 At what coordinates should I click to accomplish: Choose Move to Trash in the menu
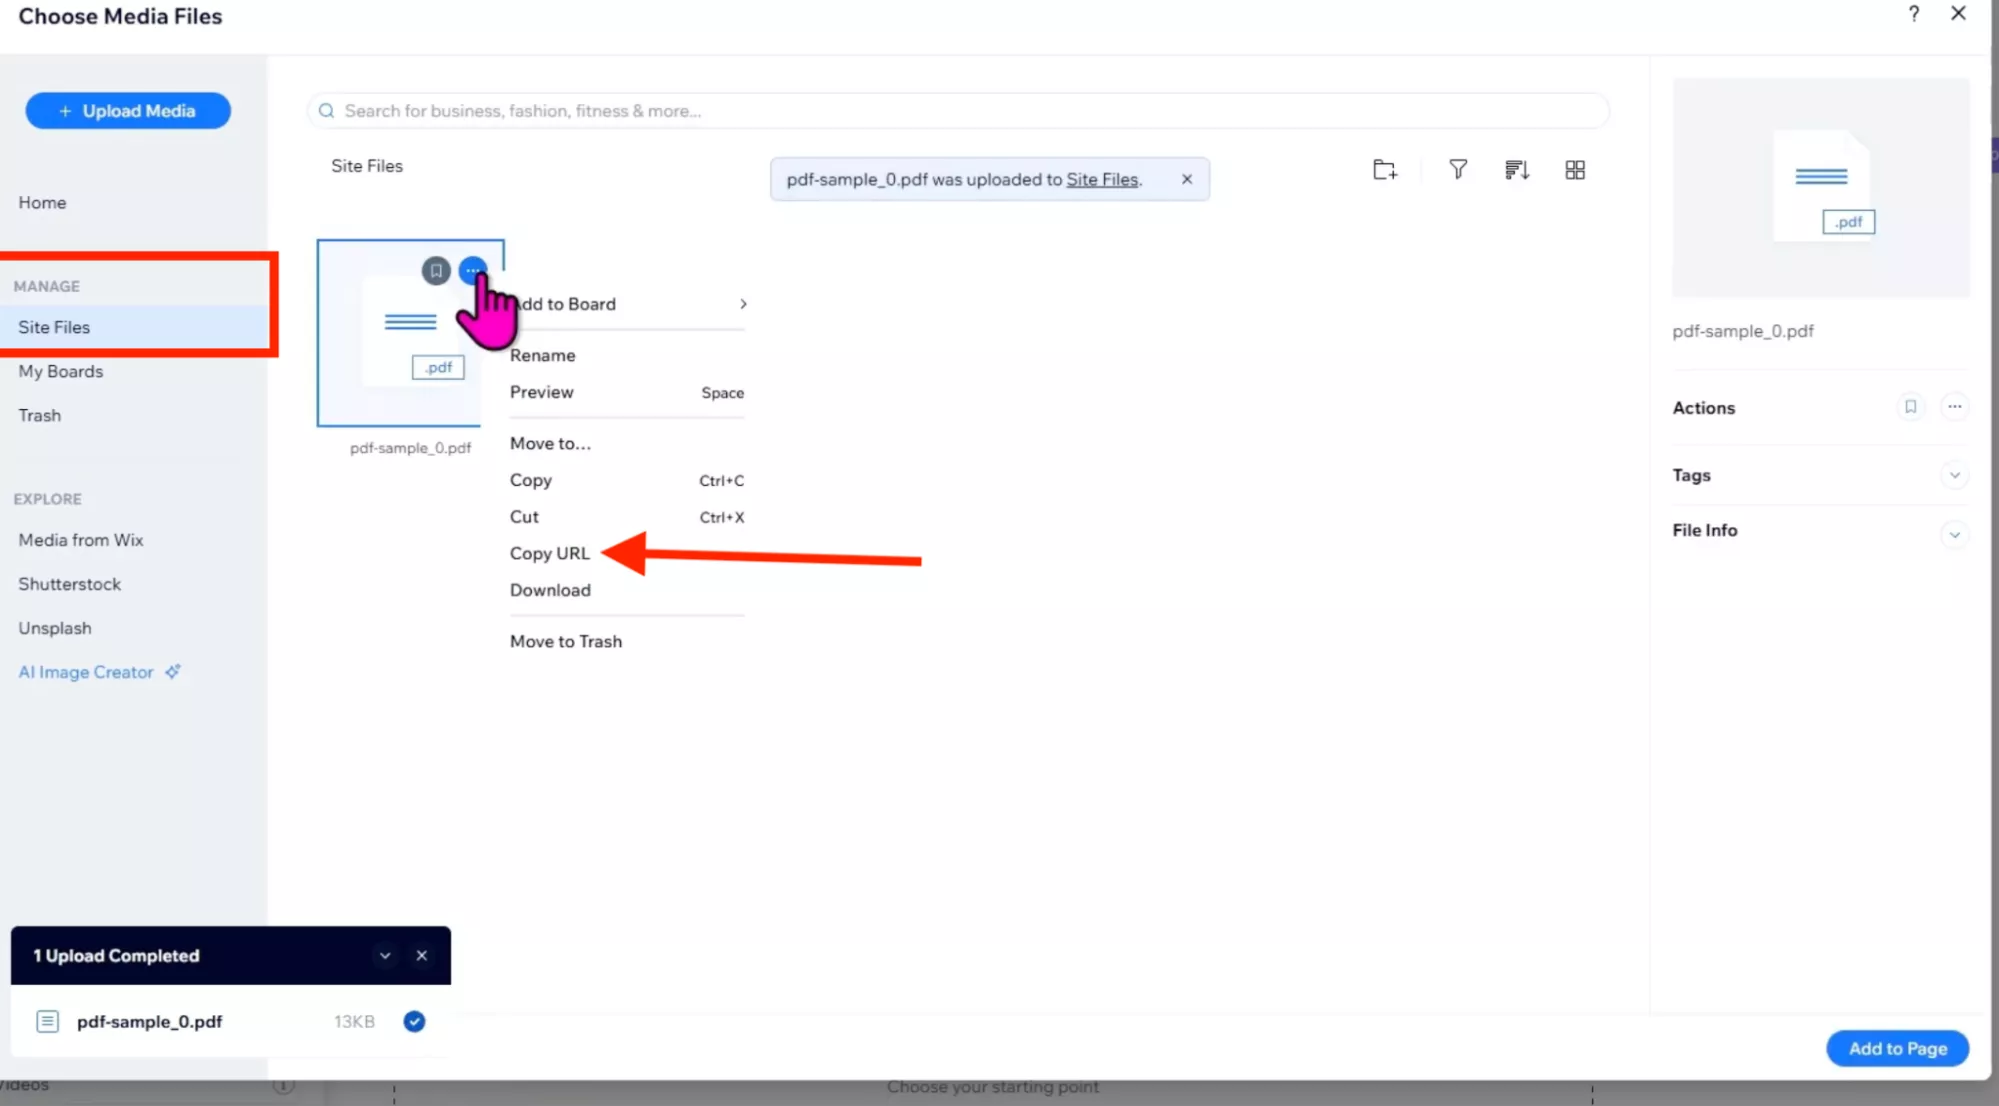566,641
